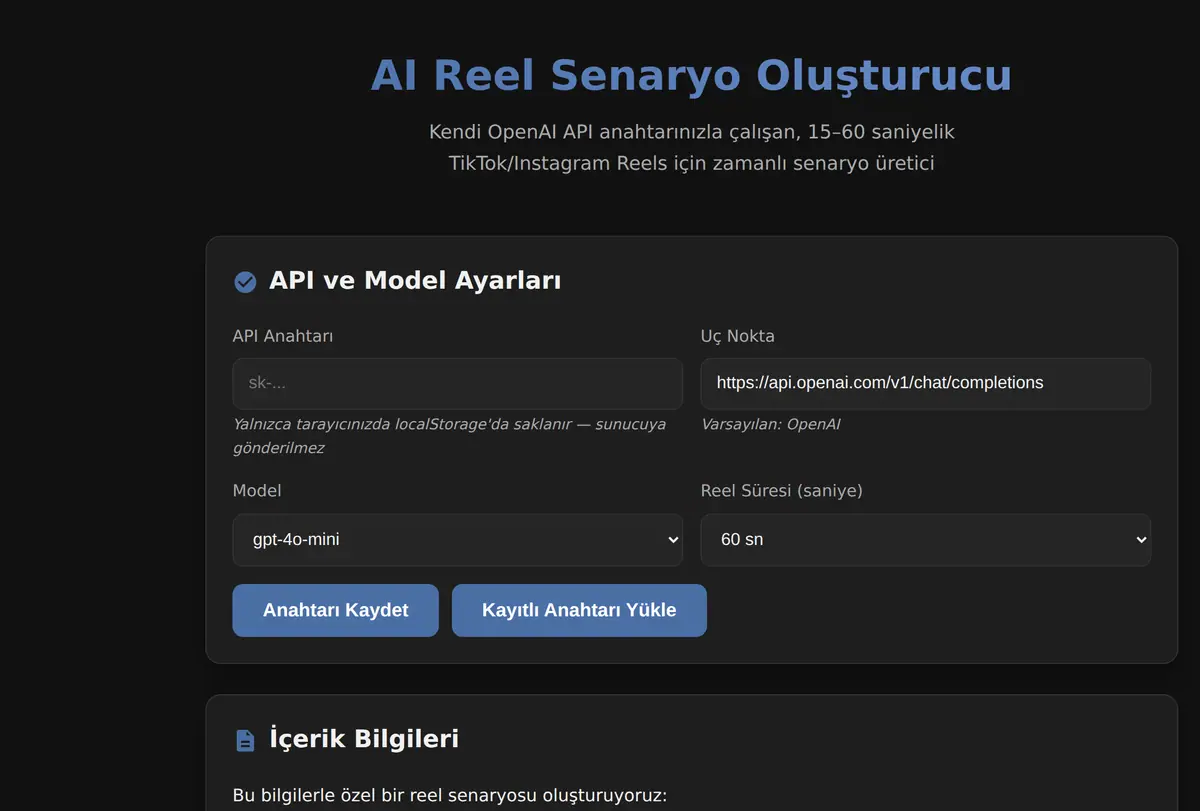The width and height of the screenshot is (1200, 811).
Task: Click the Uç Nokta label
Action: 738,336
